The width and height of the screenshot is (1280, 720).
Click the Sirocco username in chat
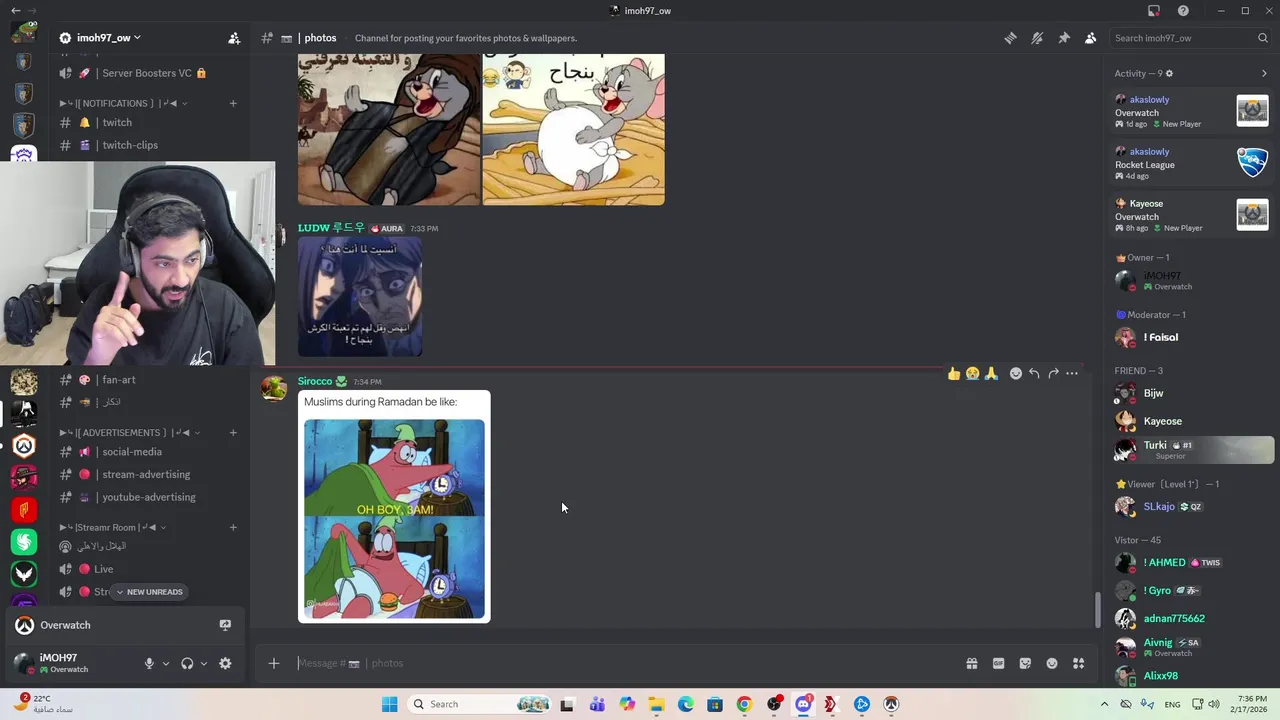click(x=314, y=381)
